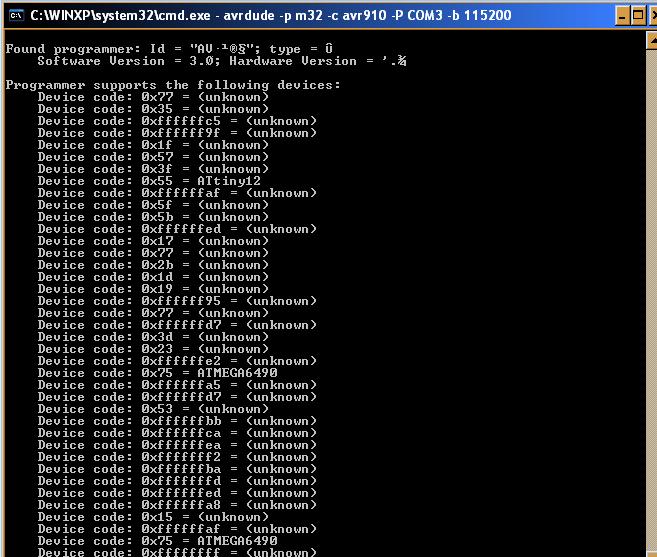Click the Device code 0xfffffff2 row
The image size is (657, 557).
[177, 457]
